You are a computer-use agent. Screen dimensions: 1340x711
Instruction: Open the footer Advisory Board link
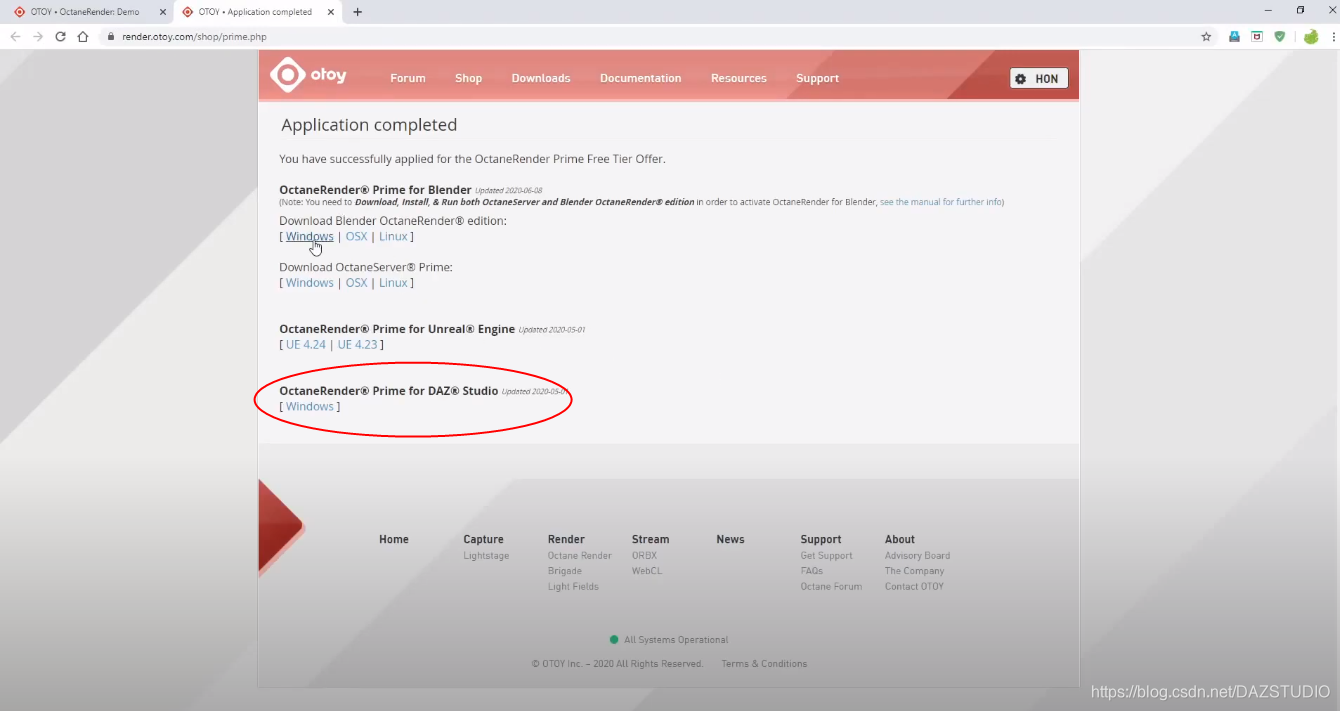pyautogui.click(x=917, y=556)
